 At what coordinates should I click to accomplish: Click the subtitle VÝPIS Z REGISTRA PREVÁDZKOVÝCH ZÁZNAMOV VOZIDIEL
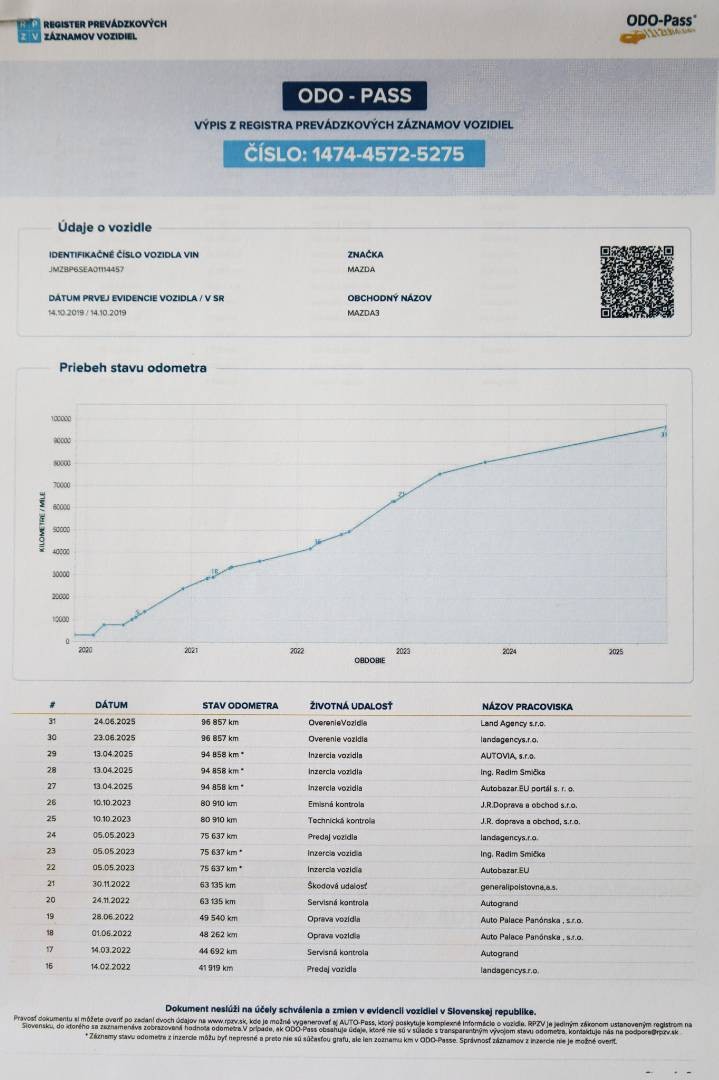pyautogui.click(x=354, y=125)
